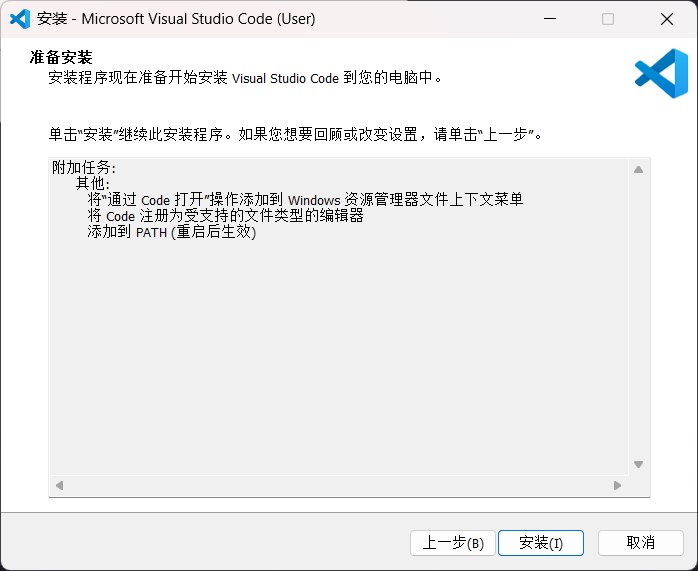
Task: Click the scroll up arrow in summary box
Action: click(638, 170)
